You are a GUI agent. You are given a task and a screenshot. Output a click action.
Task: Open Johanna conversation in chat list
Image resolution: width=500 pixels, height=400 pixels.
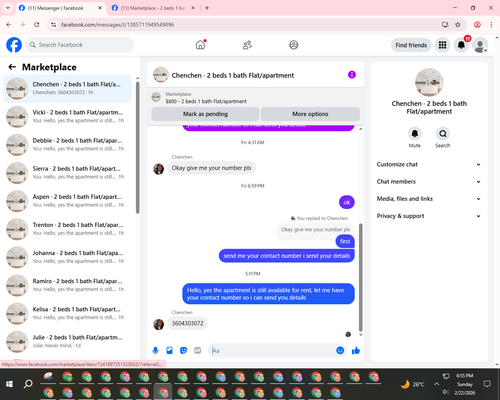point(67,257)
